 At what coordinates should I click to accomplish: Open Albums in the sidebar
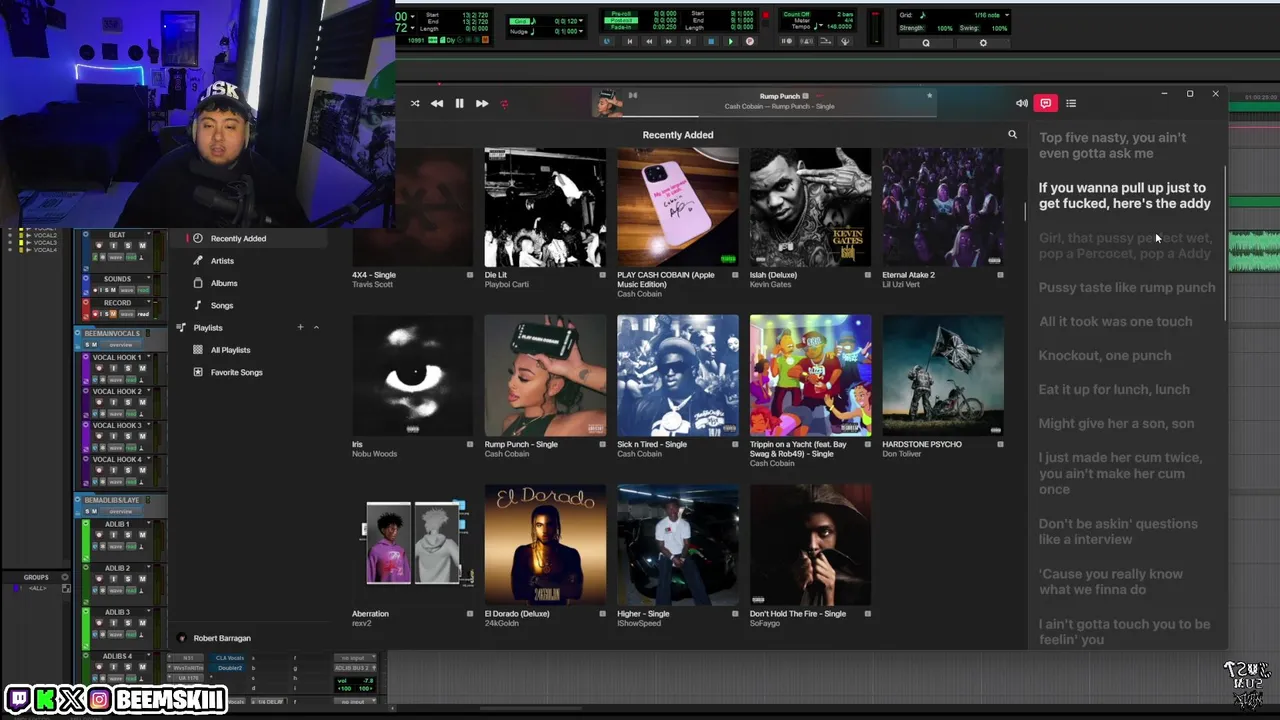[224, 283]
